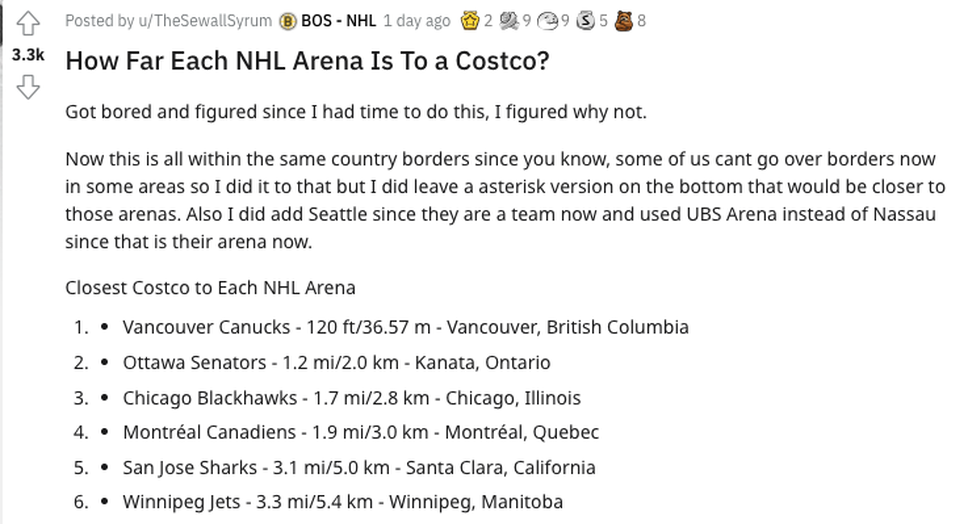
Task: Click the Vancouver Canucks list entry
Action: tap(405, 327)
